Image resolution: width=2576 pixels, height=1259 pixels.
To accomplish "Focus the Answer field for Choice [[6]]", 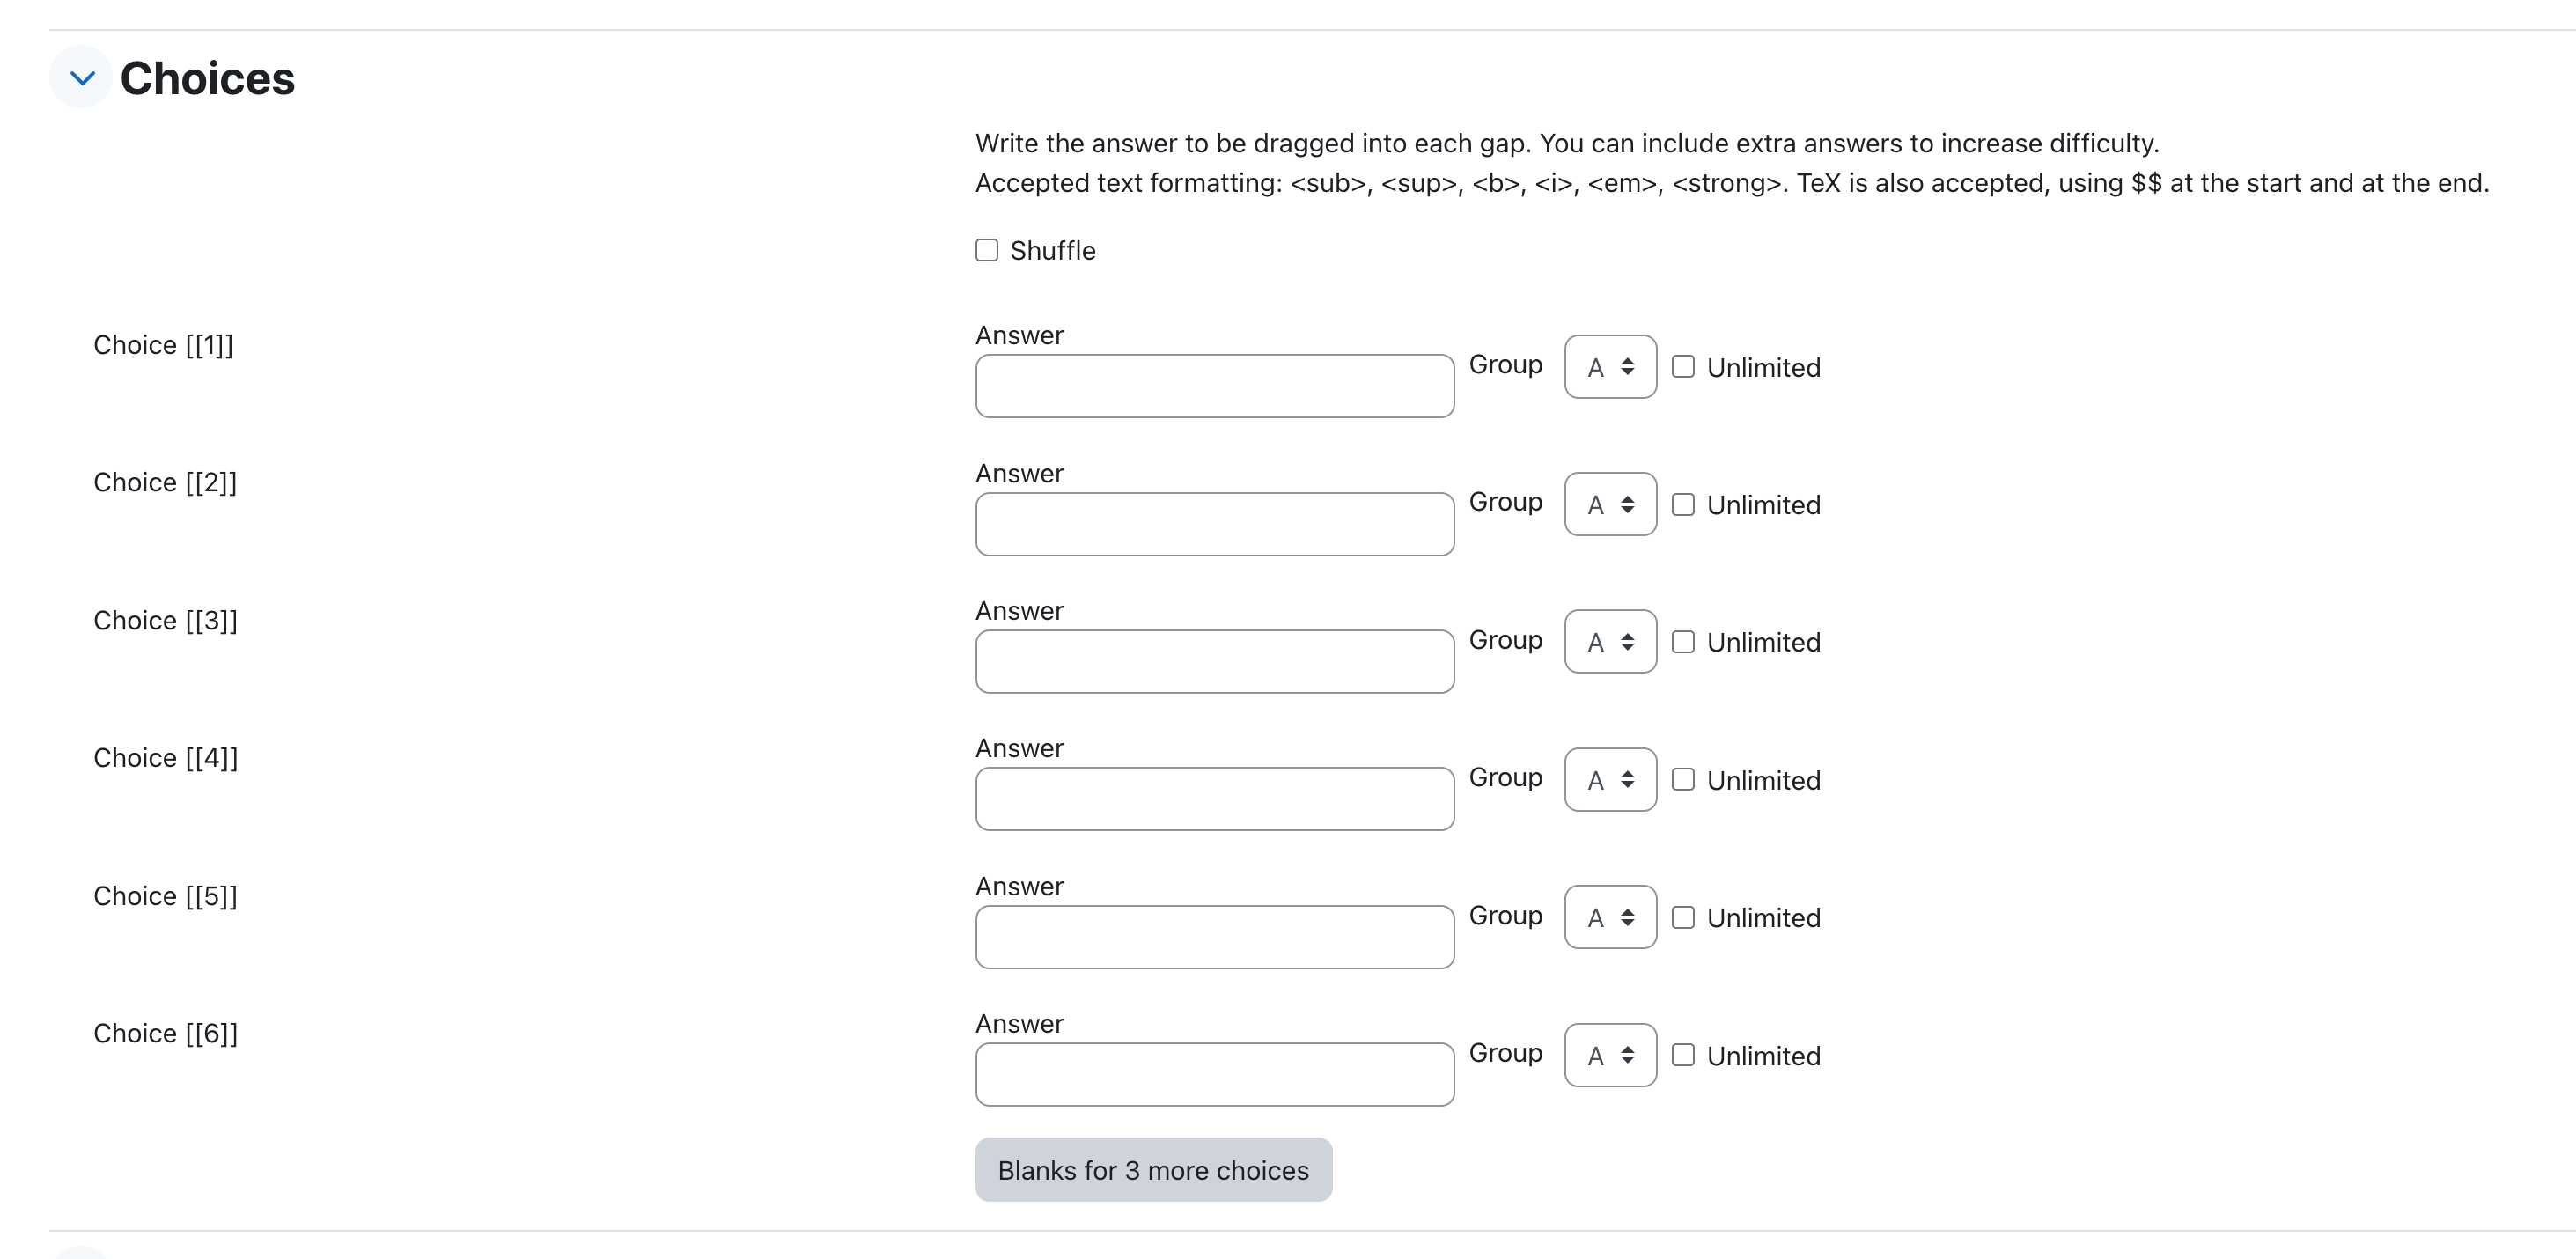I will click(x=1214, y=1075).
